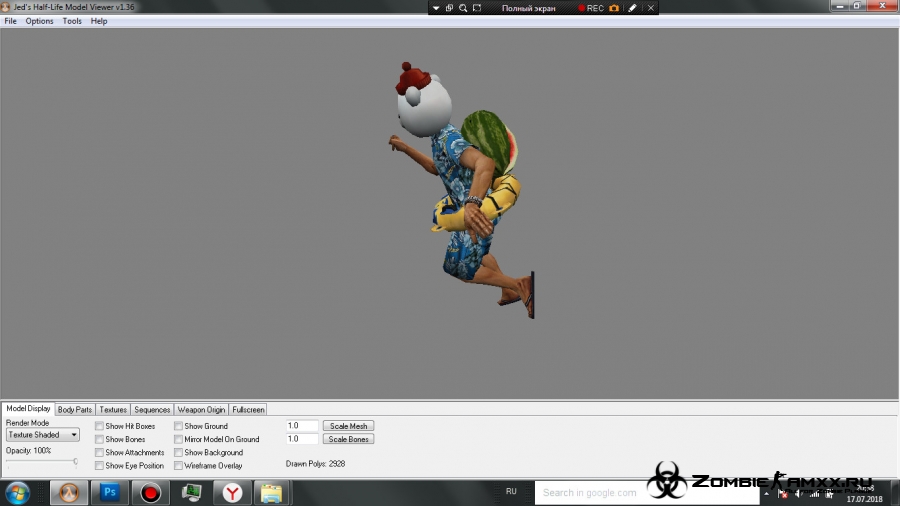
Task: Open the Render Mode dropdown
Action: pyautogui.click(x=42, y=435)
